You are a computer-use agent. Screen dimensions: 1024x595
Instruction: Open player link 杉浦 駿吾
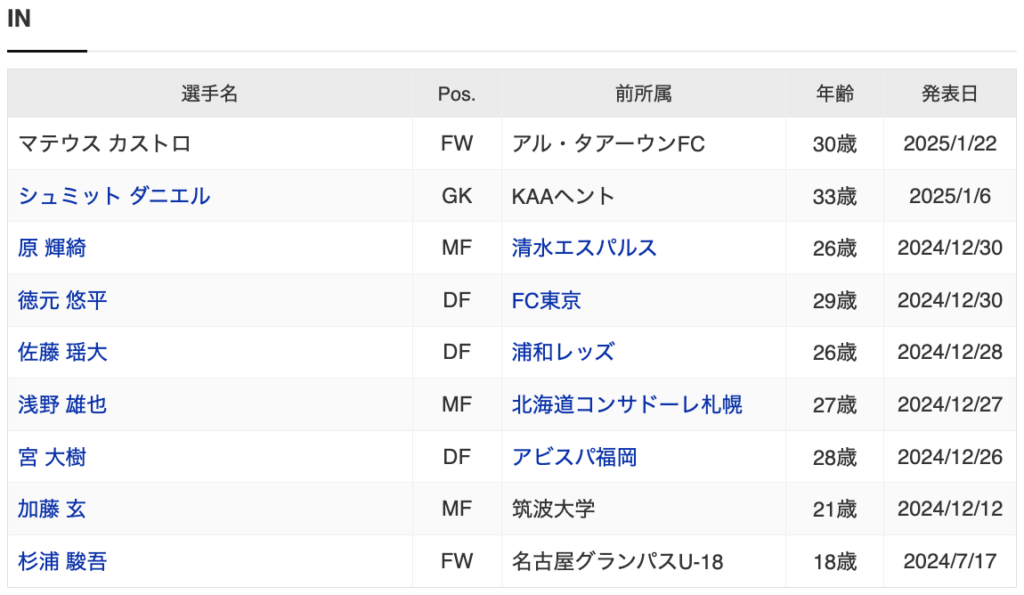[x=62, y=562]
